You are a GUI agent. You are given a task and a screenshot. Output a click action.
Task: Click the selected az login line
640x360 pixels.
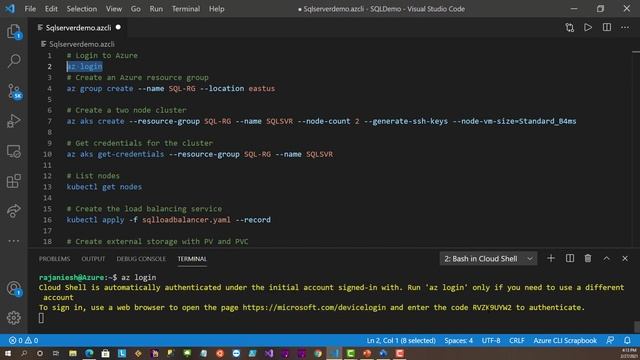84,67
